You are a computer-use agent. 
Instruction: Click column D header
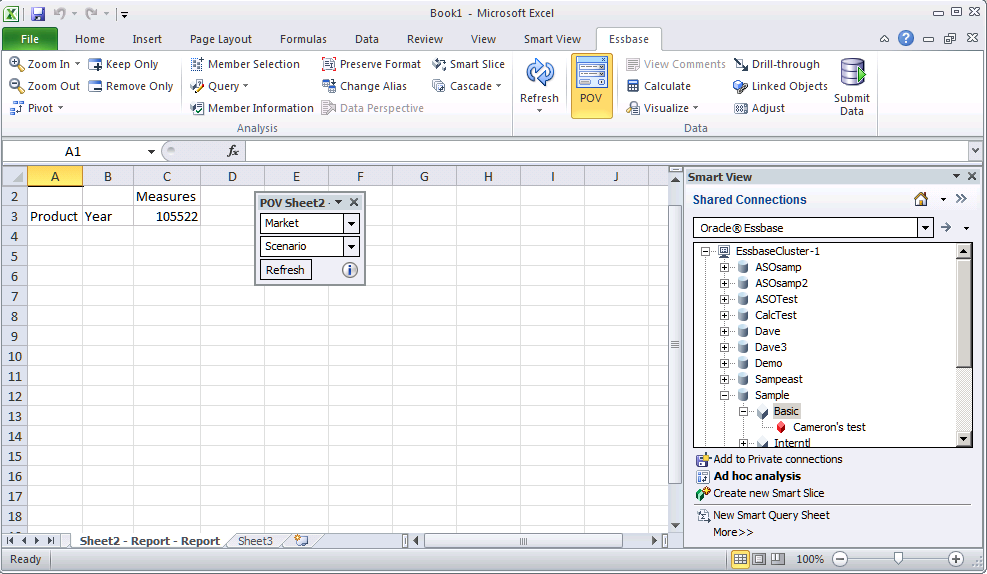pyautogui.click(x=232, y=177)
